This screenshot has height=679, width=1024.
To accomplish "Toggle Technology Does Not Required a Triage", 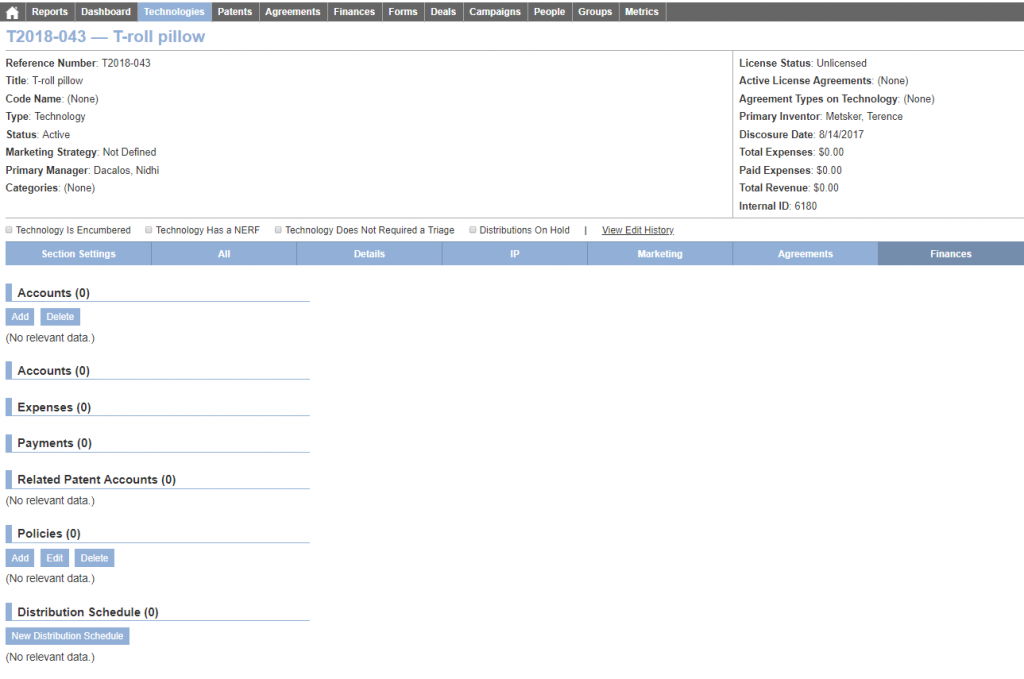I will point(278,230).
